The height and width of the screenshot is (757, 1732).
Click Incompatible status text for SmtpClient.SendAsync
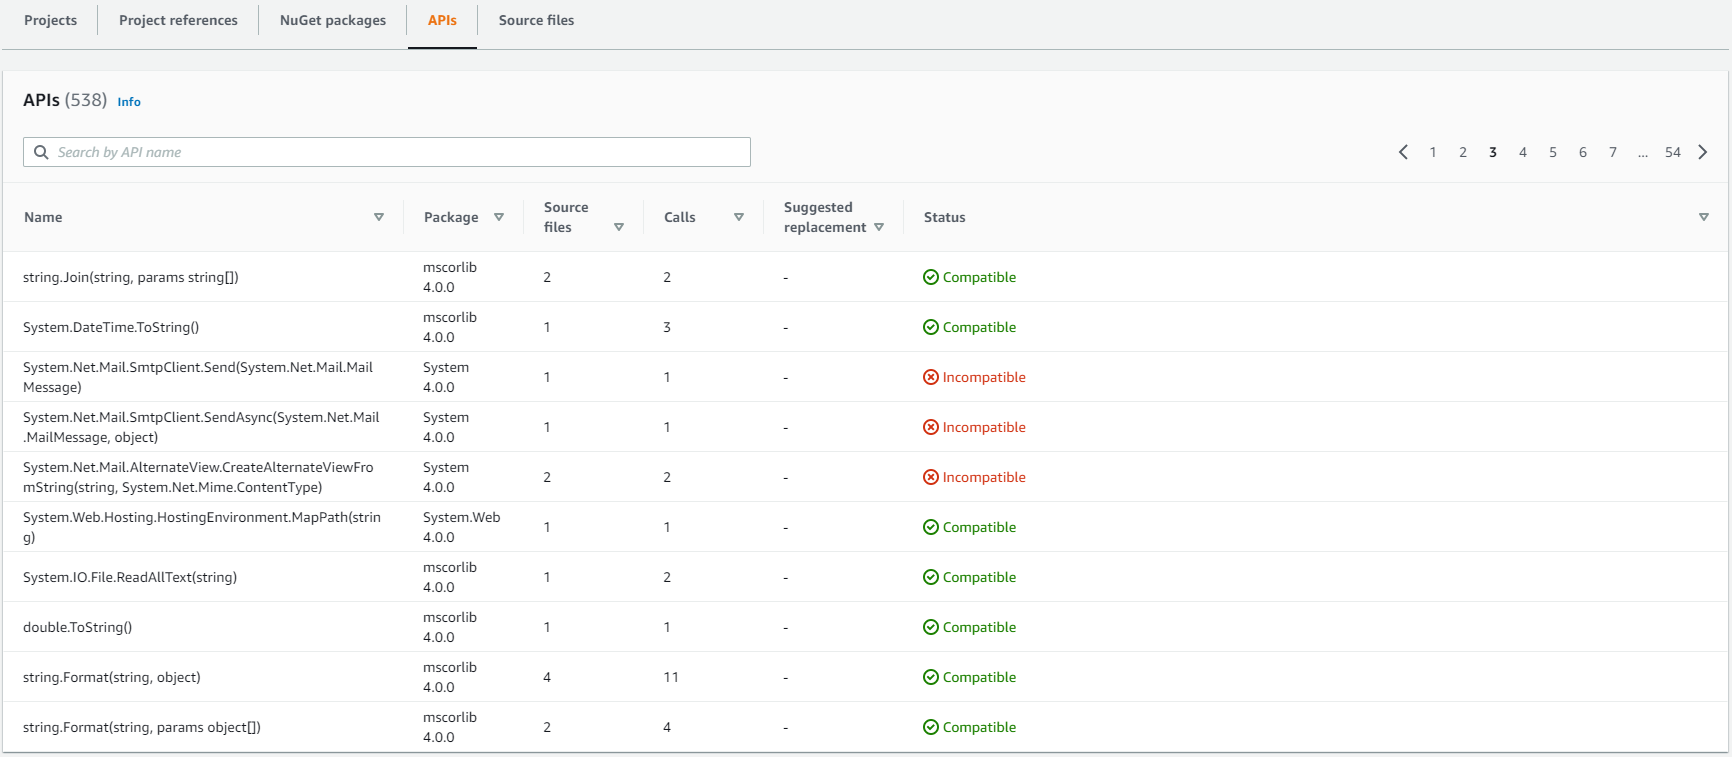click(984, 427)
